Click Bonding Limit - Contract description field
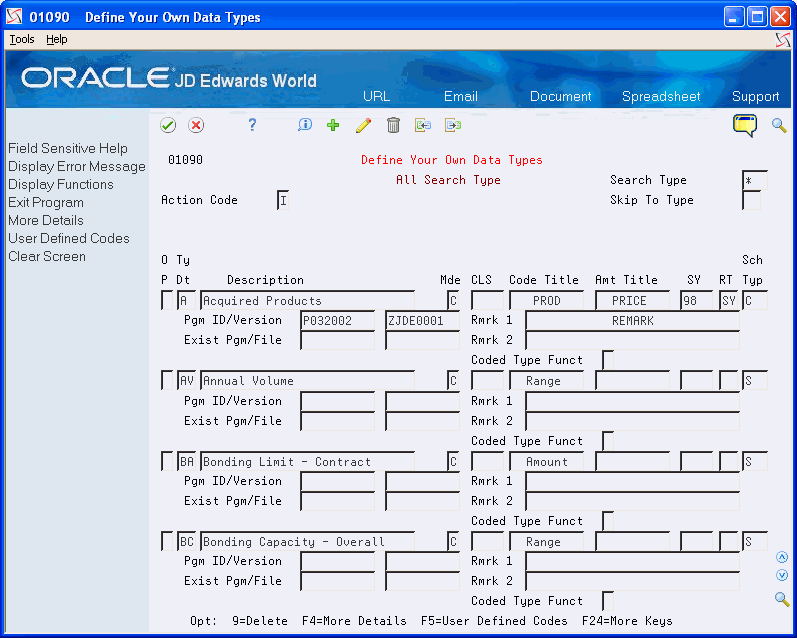Viewport: 797px width, 638px height. [308, 462]
